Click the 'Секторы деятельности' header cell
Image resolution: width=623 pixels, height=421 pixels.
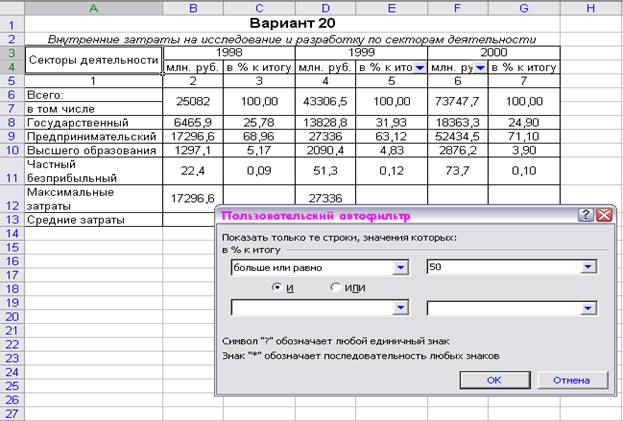point(93,60)
